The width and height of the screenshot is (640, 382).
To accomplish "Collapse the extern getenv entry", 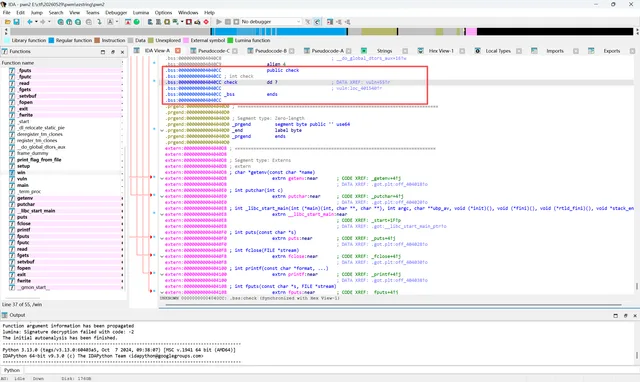I will (162, 178).
